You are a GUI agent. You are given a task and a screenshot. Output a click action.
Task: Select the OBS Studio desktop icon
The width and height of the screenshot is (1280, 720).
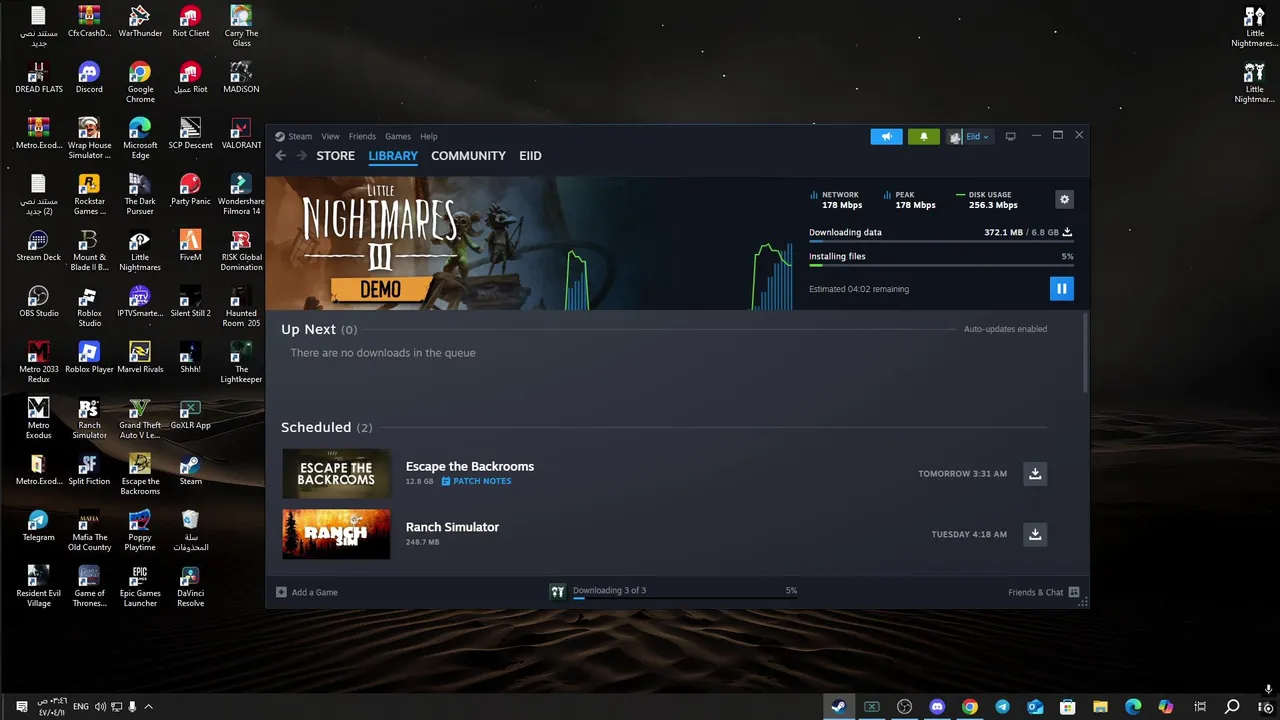point(38,301)
